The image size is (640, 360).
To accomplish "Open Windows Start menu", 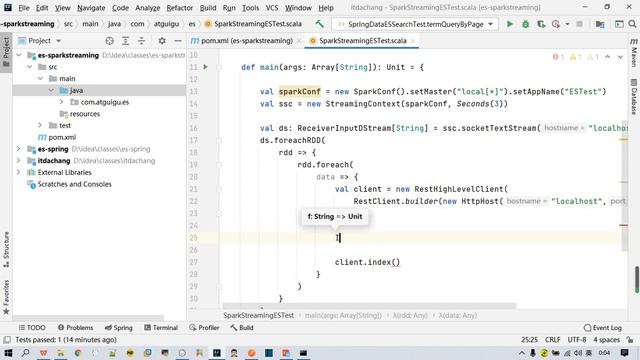I will click(x=8, y=353).
